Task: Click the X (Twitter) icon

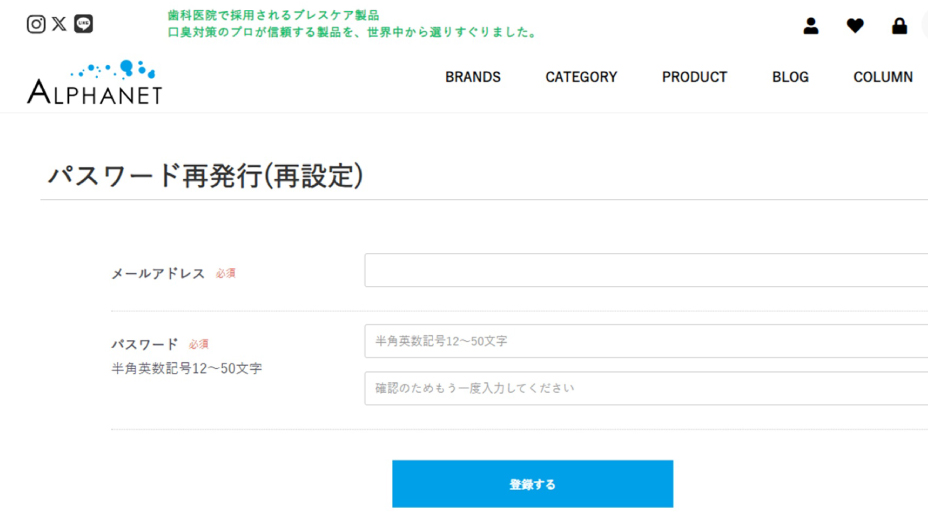Action: 59,24
